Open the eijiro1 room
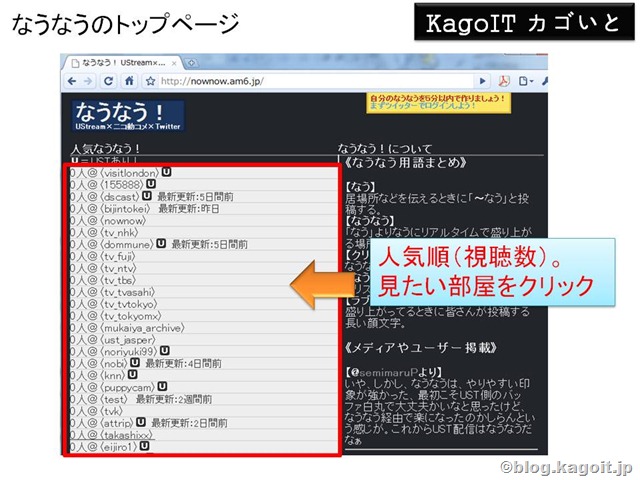This screenshot has width=640, height=480. [119, 447]
